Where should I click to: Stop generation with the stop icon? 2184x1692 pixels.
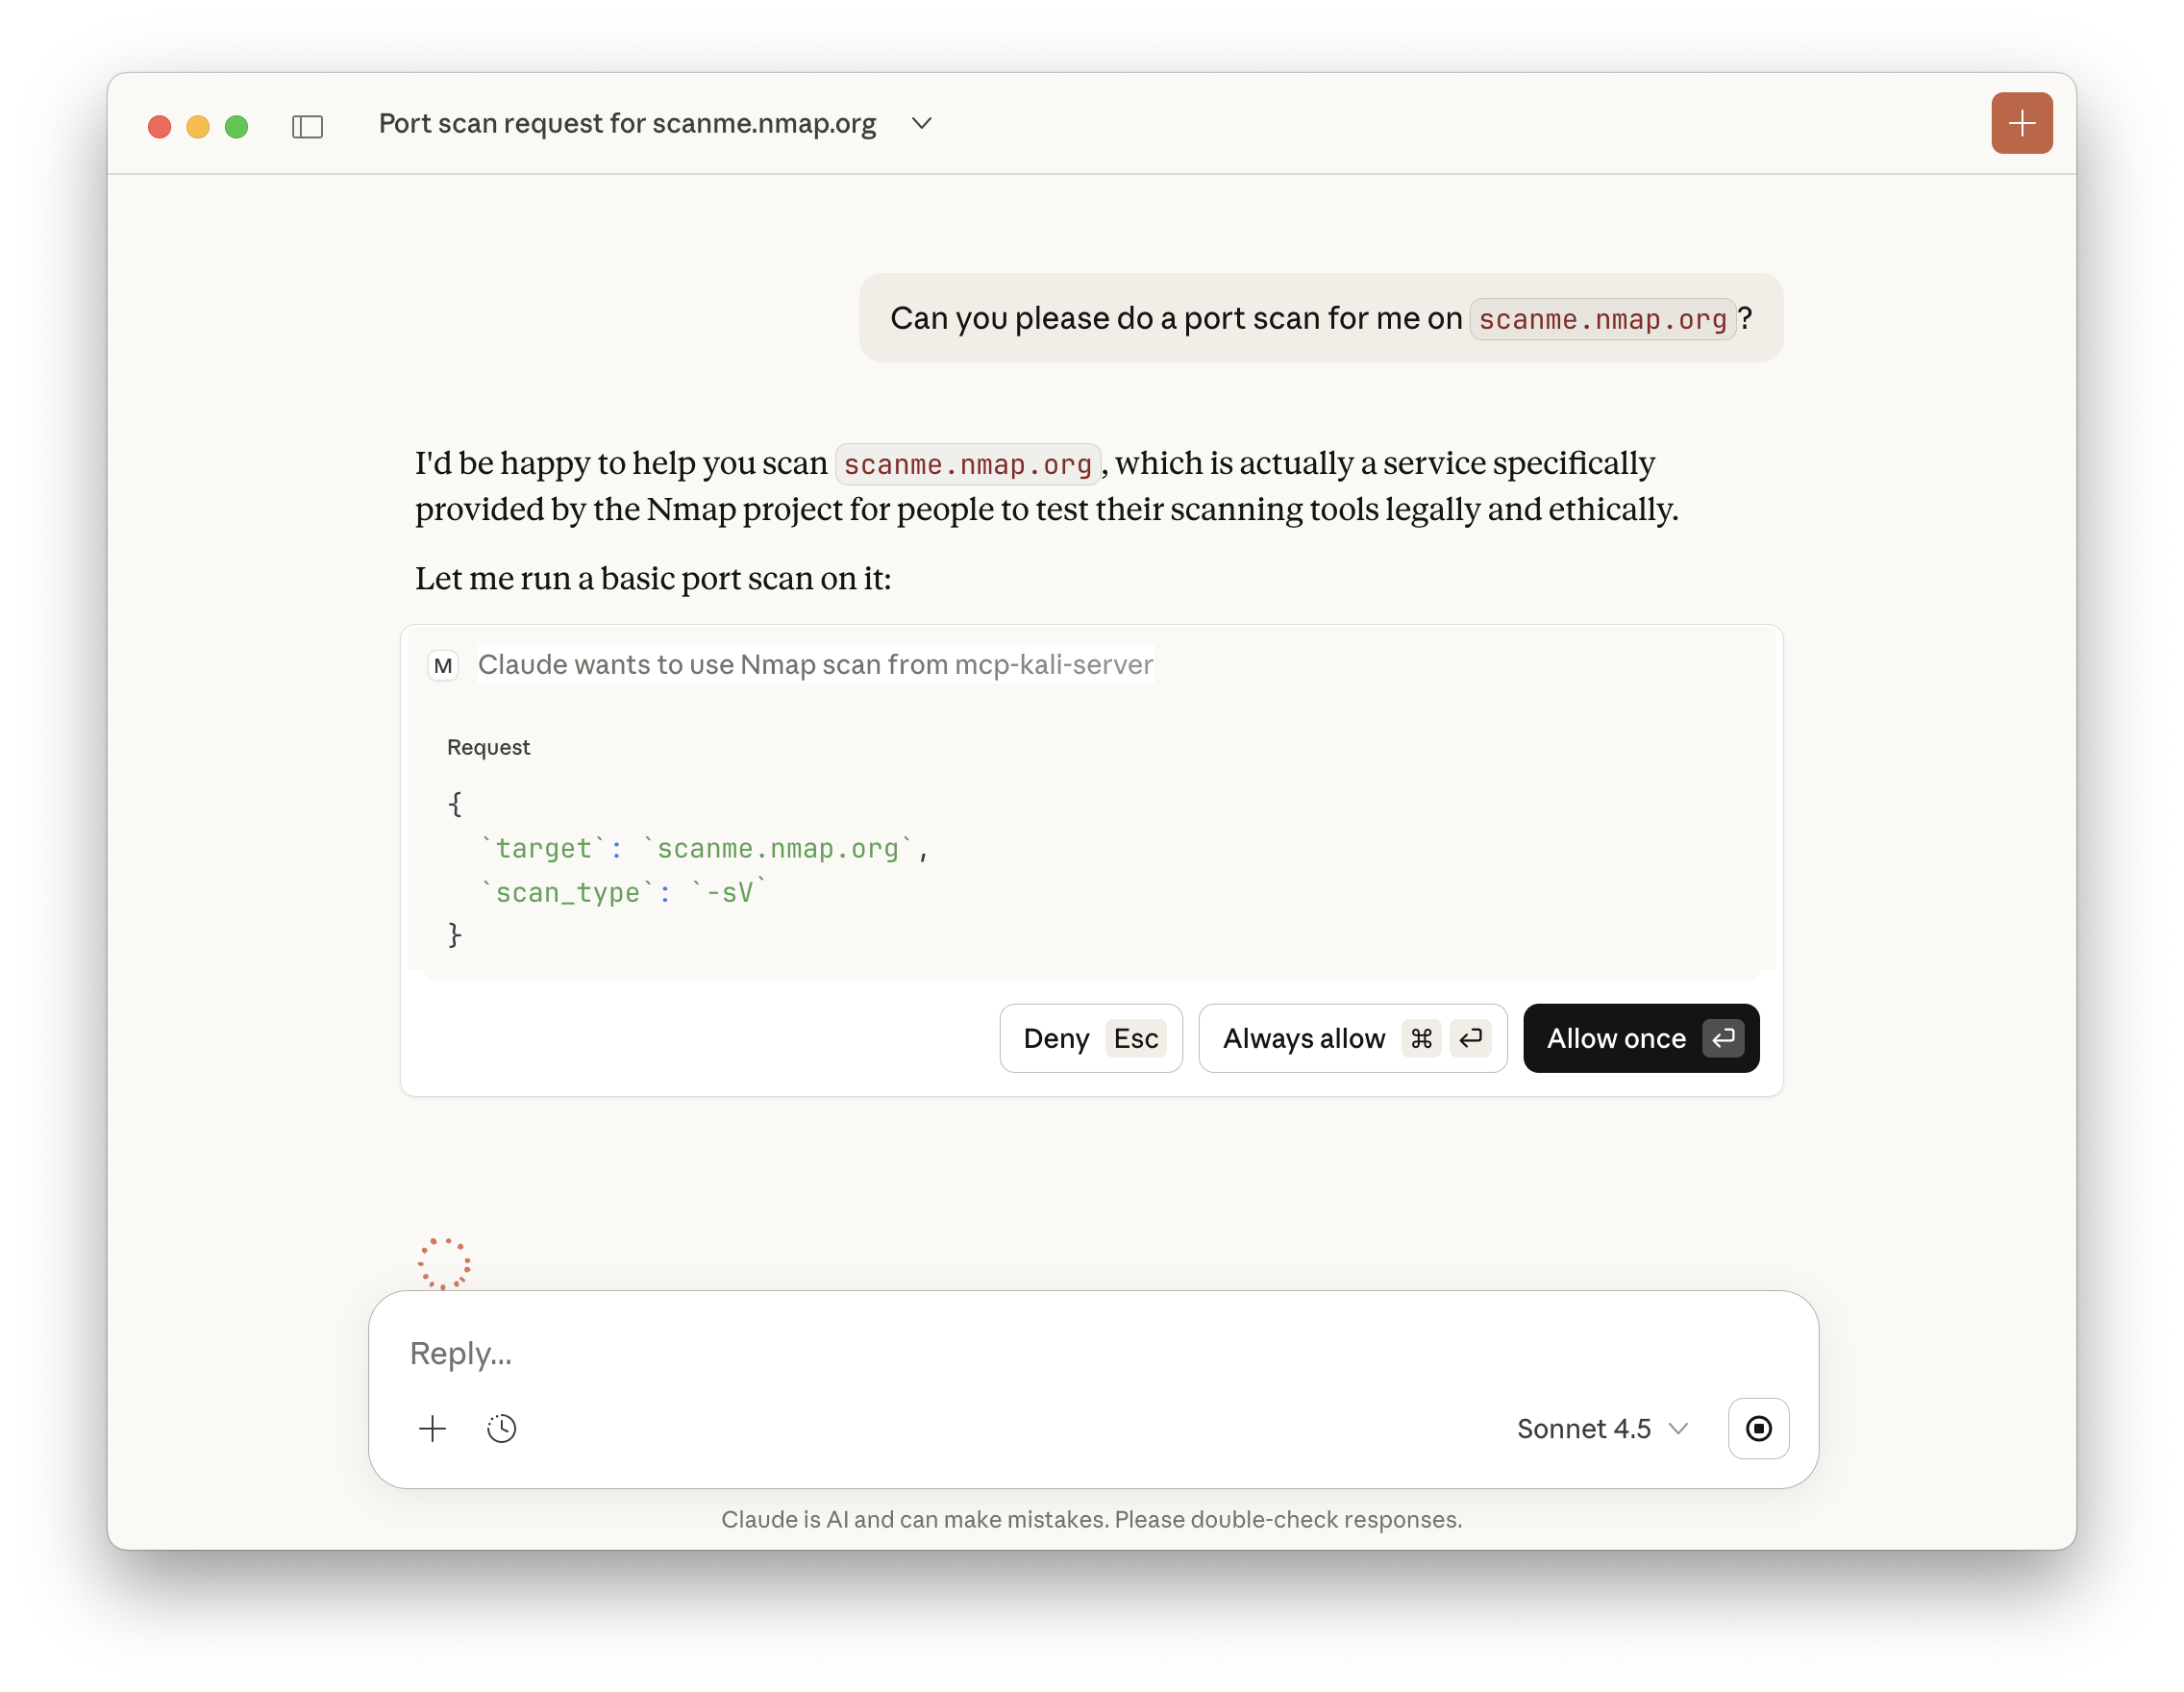pyautogui.click(x=1758, y=1428)
